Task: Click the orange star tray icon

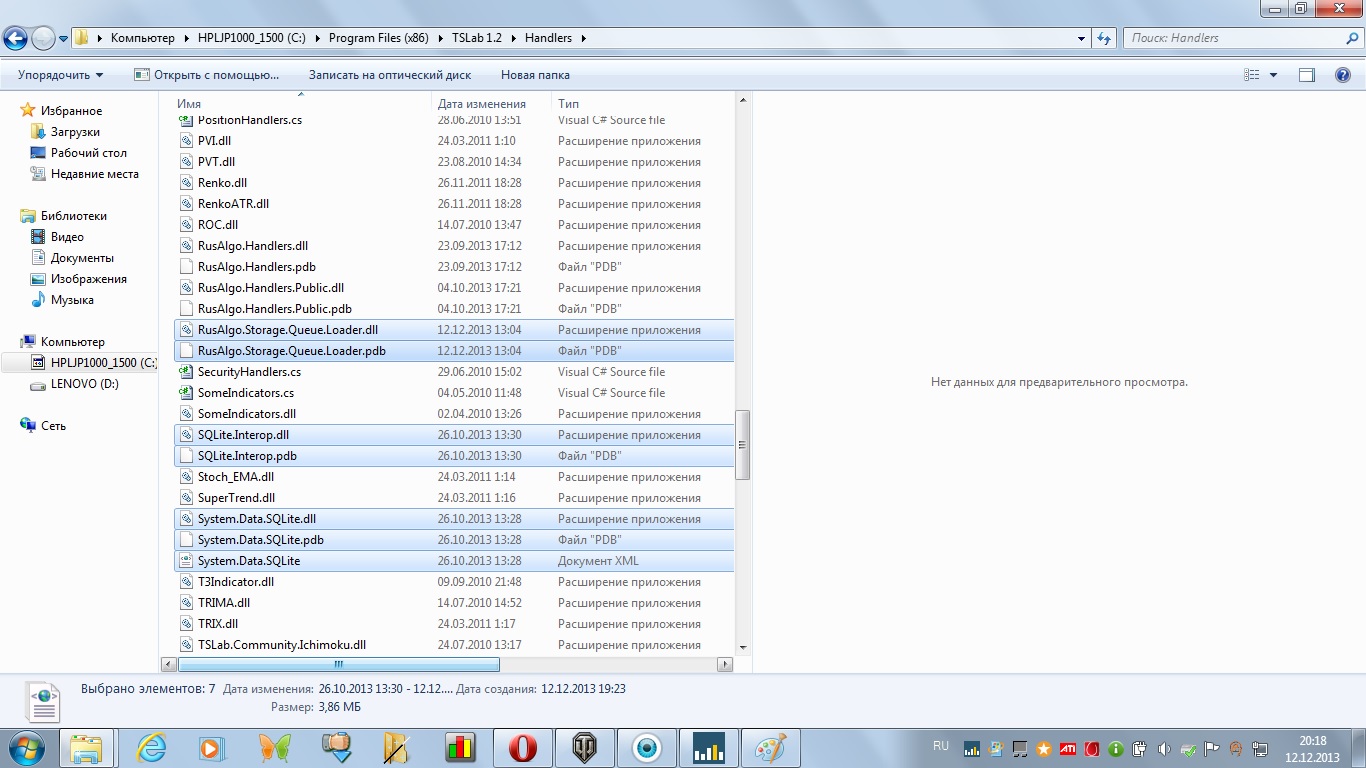Action: coord(1044,749)
